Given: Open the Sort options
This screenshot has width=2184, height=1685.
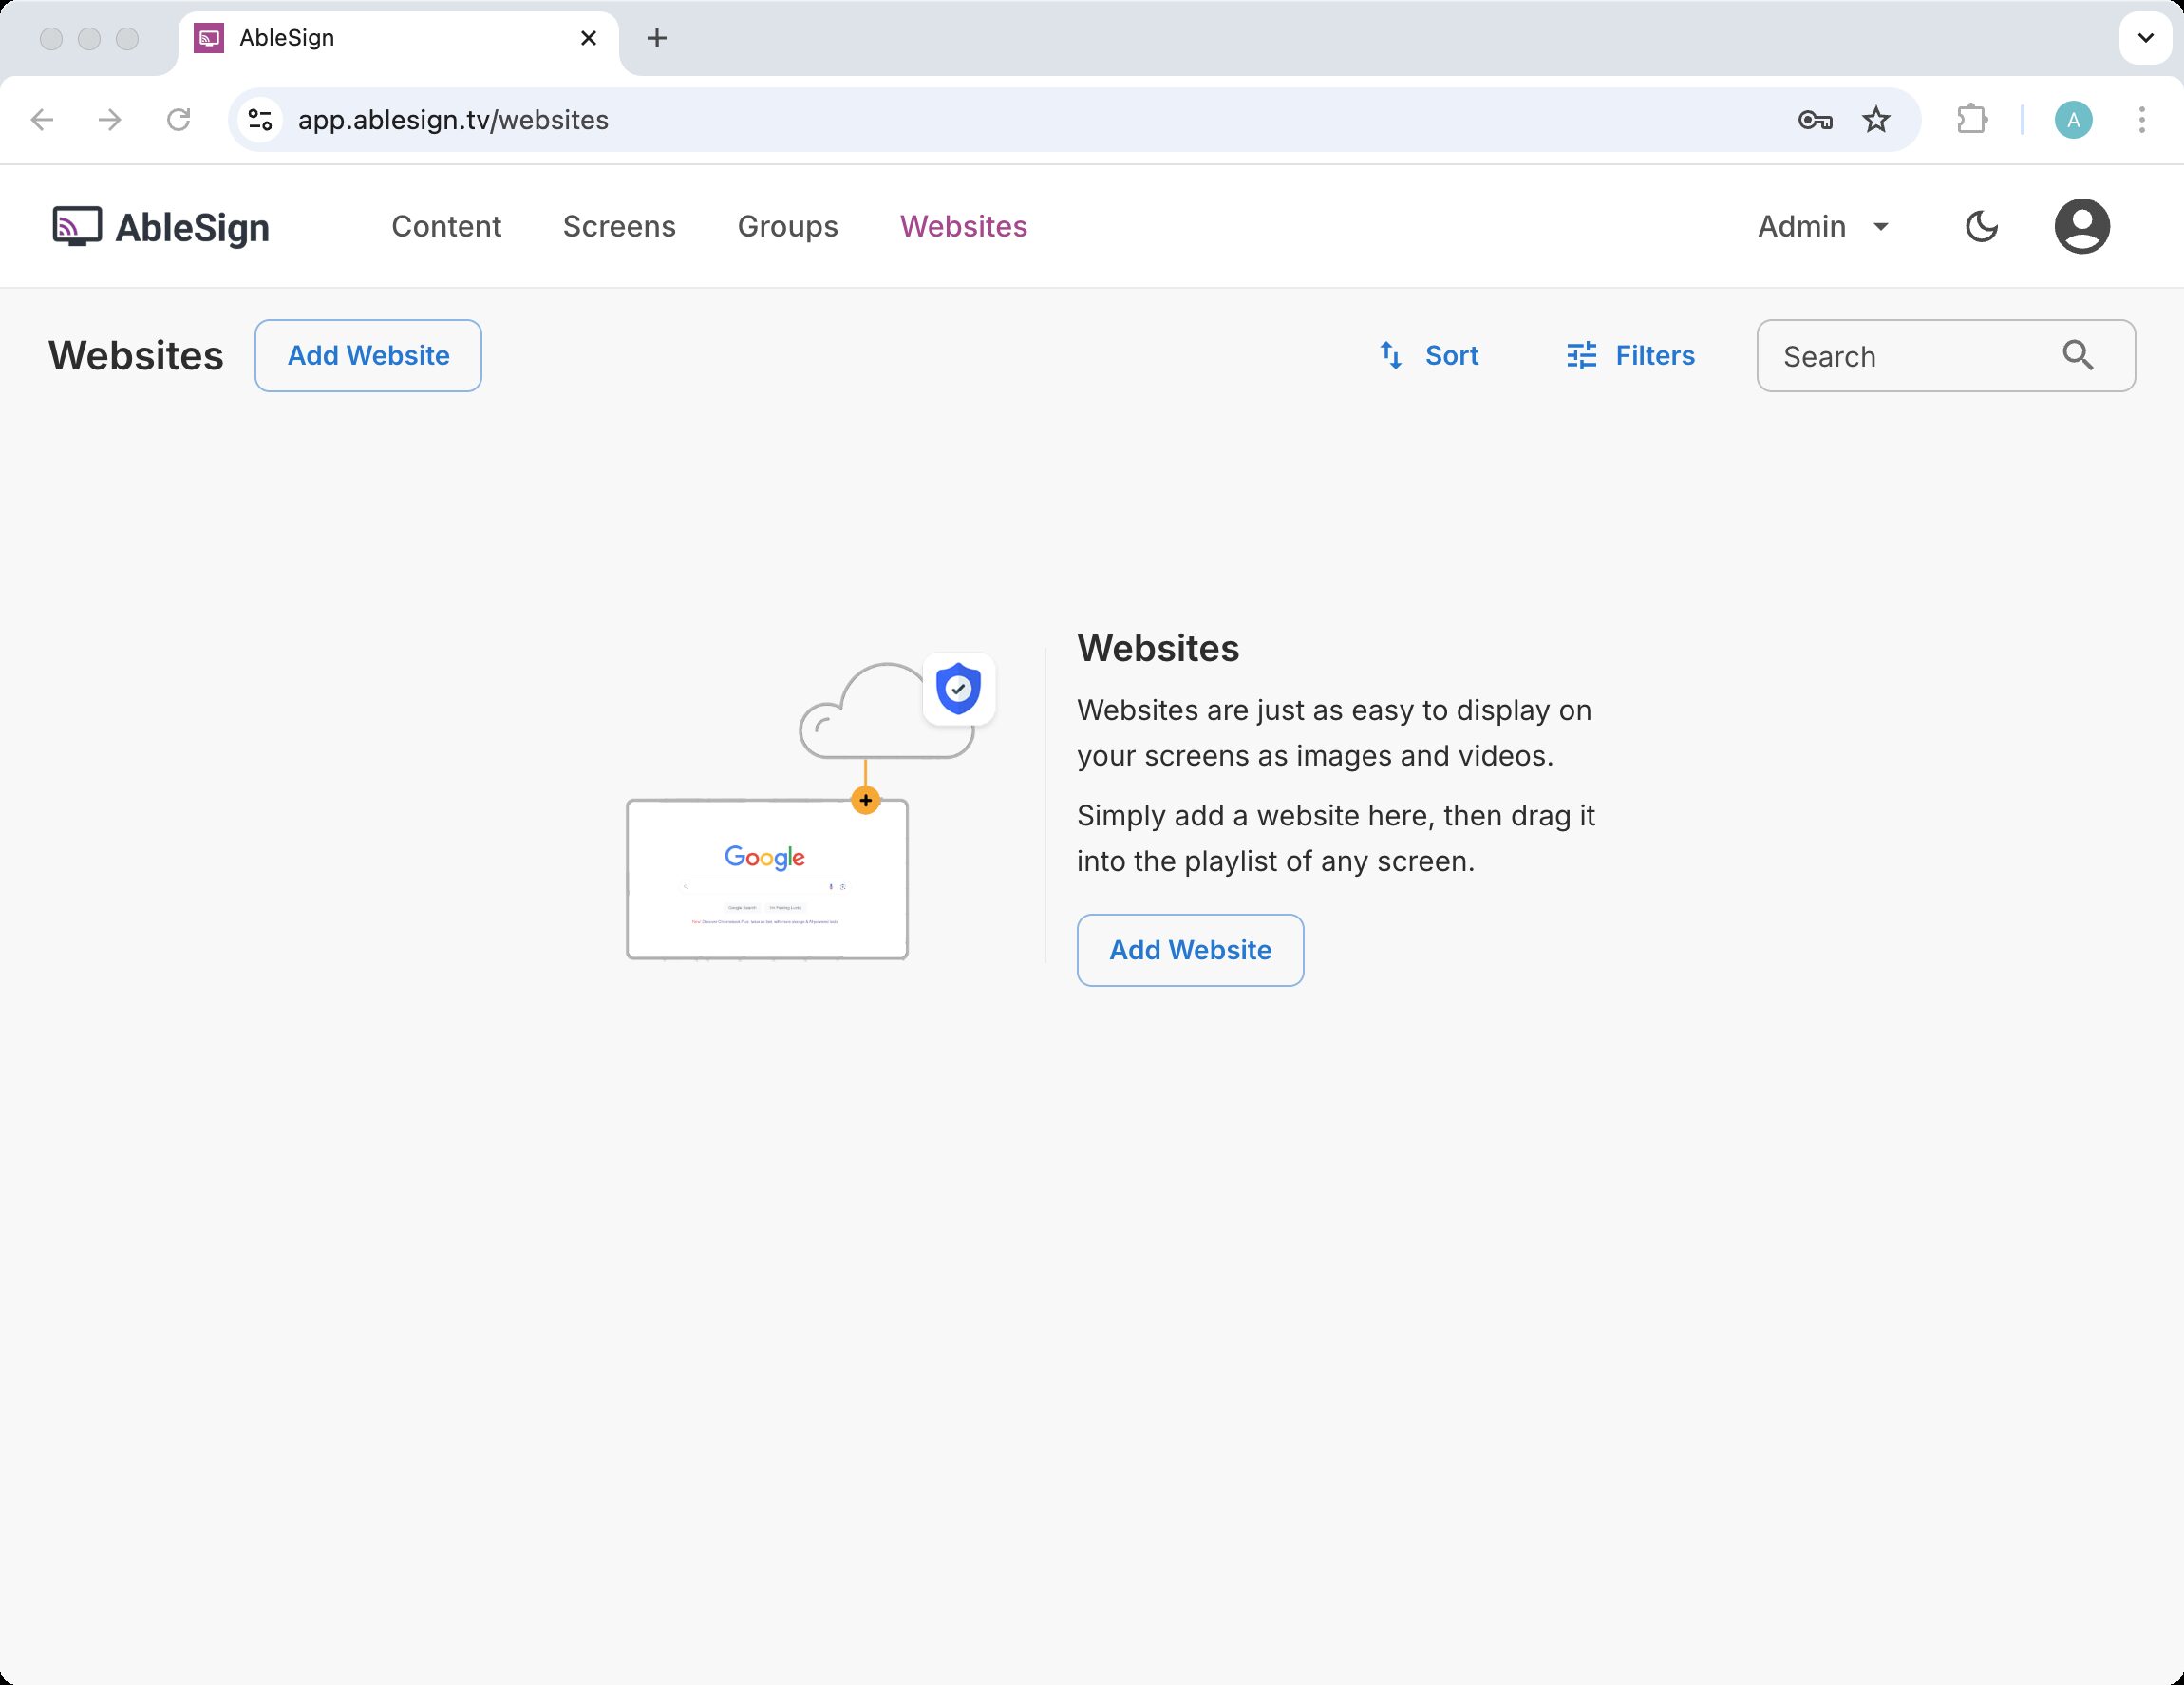Looking at the screenshot, I should coord(1428,355).
